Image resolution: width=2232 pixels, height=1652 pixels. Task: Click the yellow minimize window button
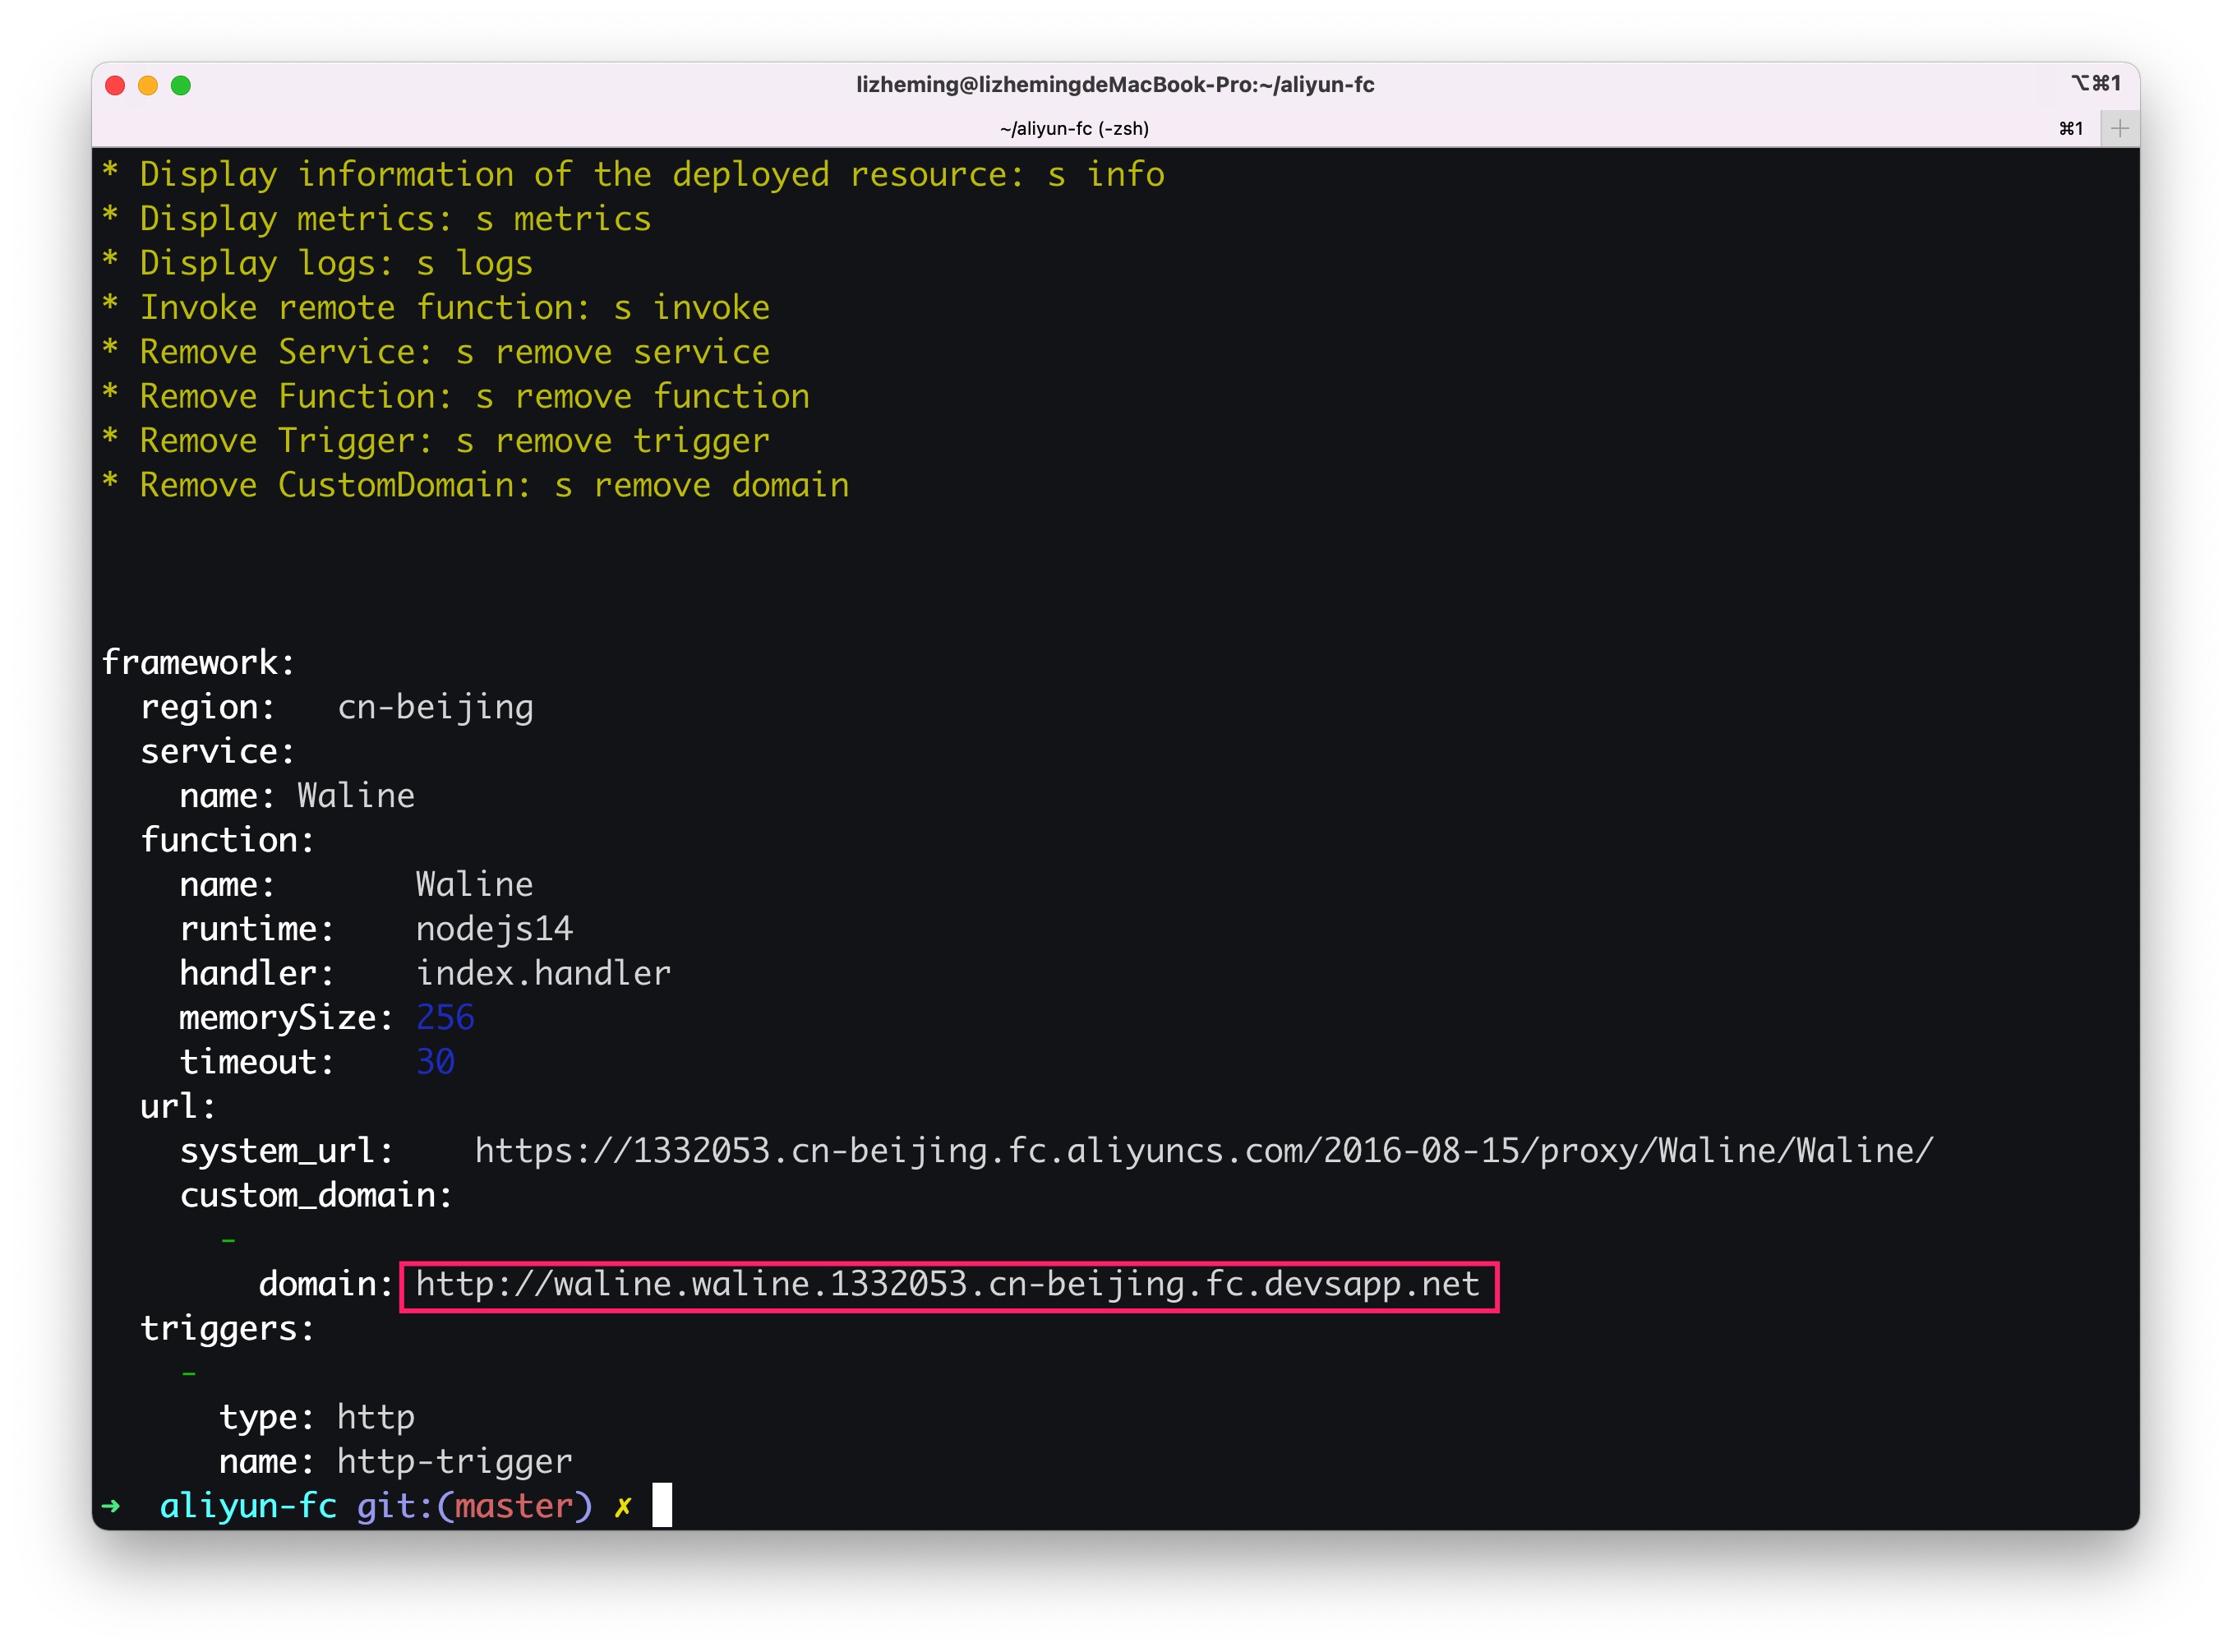tap(148, 85)
